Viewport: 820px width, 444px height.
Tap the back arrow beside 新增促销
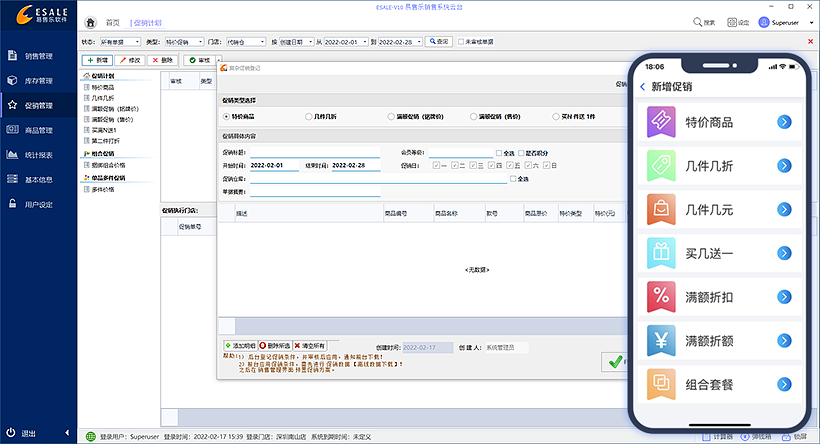[x=642, y=88]
